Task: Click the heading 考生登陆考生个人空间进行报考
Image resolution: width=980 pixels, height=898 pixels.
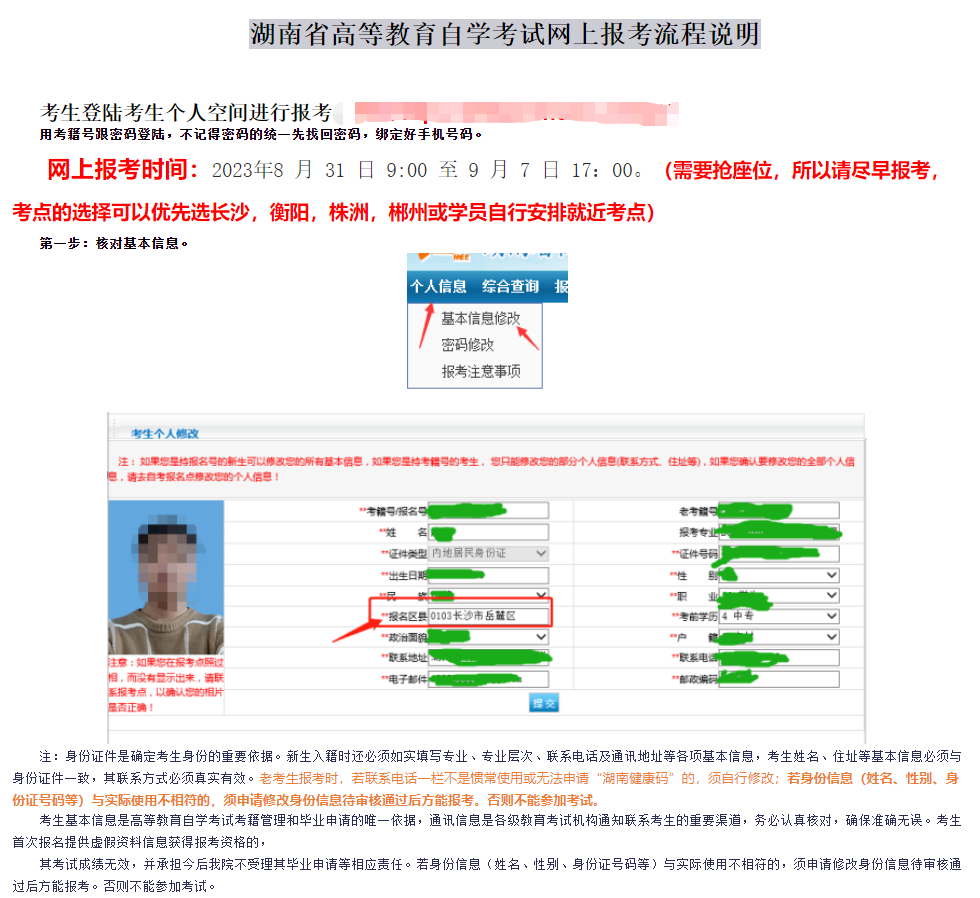Action: pos(186,112)
